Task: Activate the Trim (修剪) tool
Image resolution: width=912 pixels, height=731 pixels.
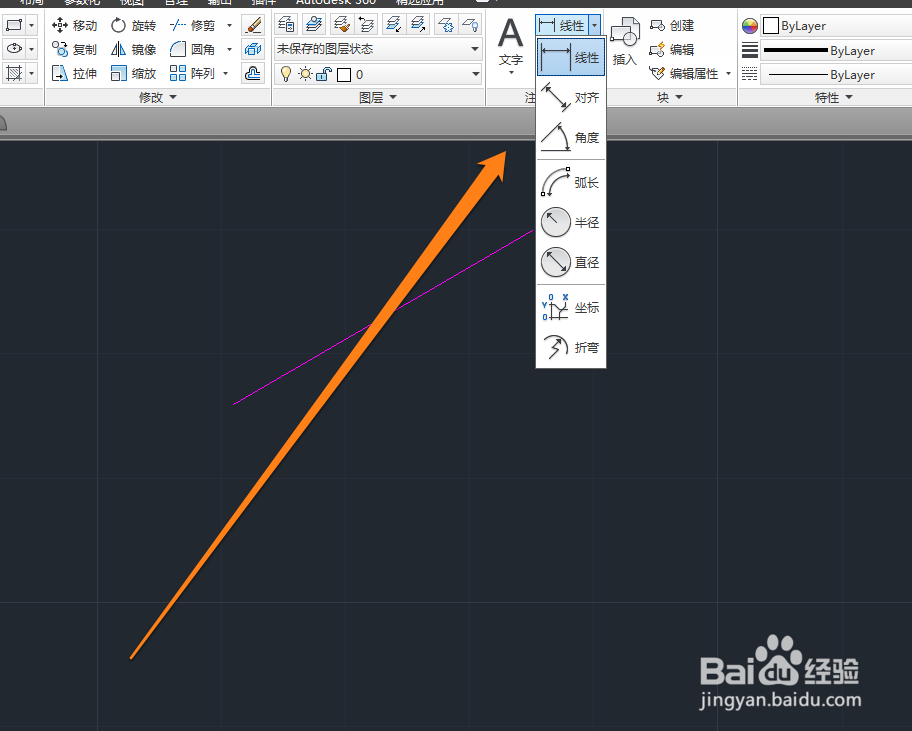Action: pos(193,26)
